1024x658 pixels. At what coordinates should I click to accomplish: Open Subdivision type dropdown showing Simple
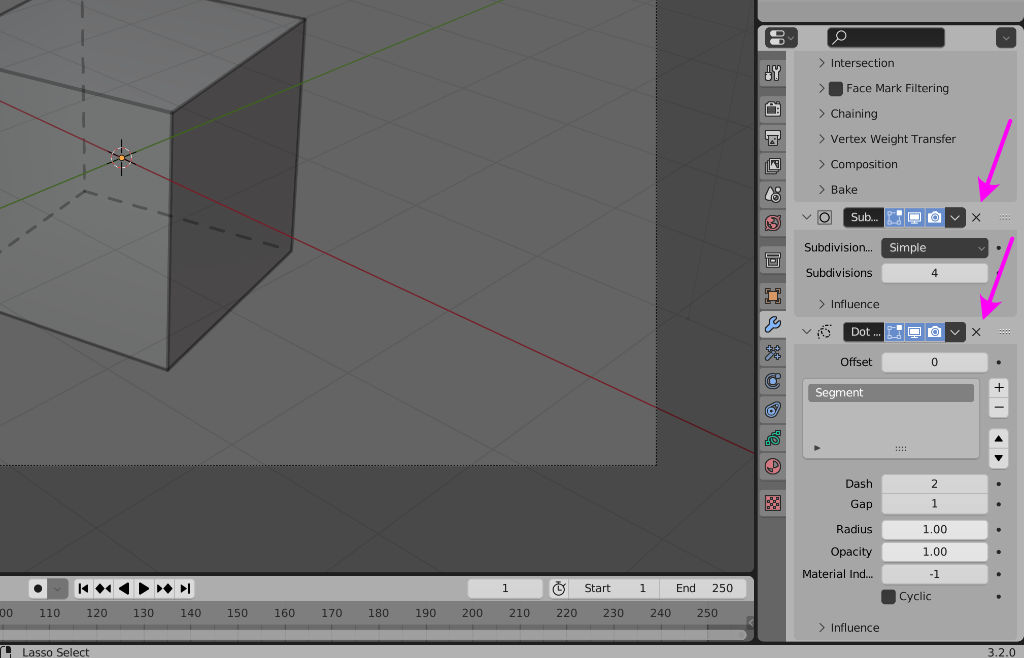click(934, 248)
